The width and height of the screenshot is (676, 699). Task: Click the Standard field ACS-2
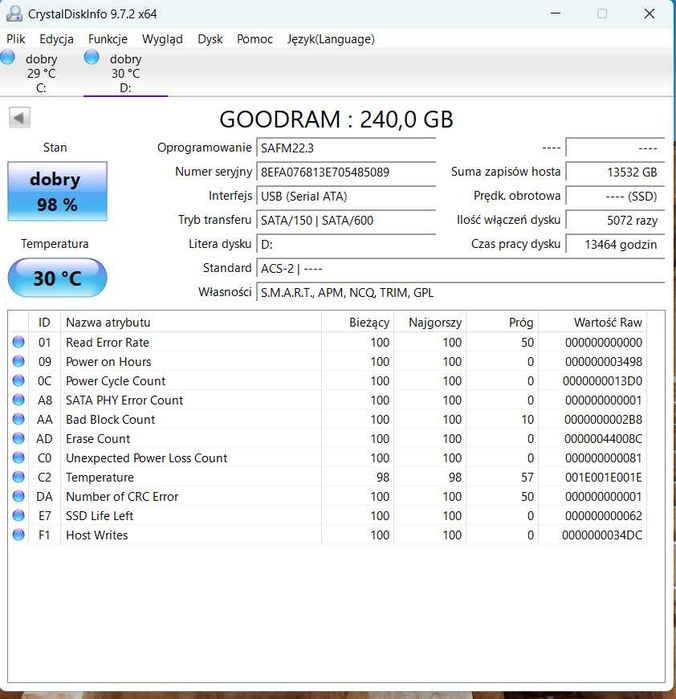[460, 268]
